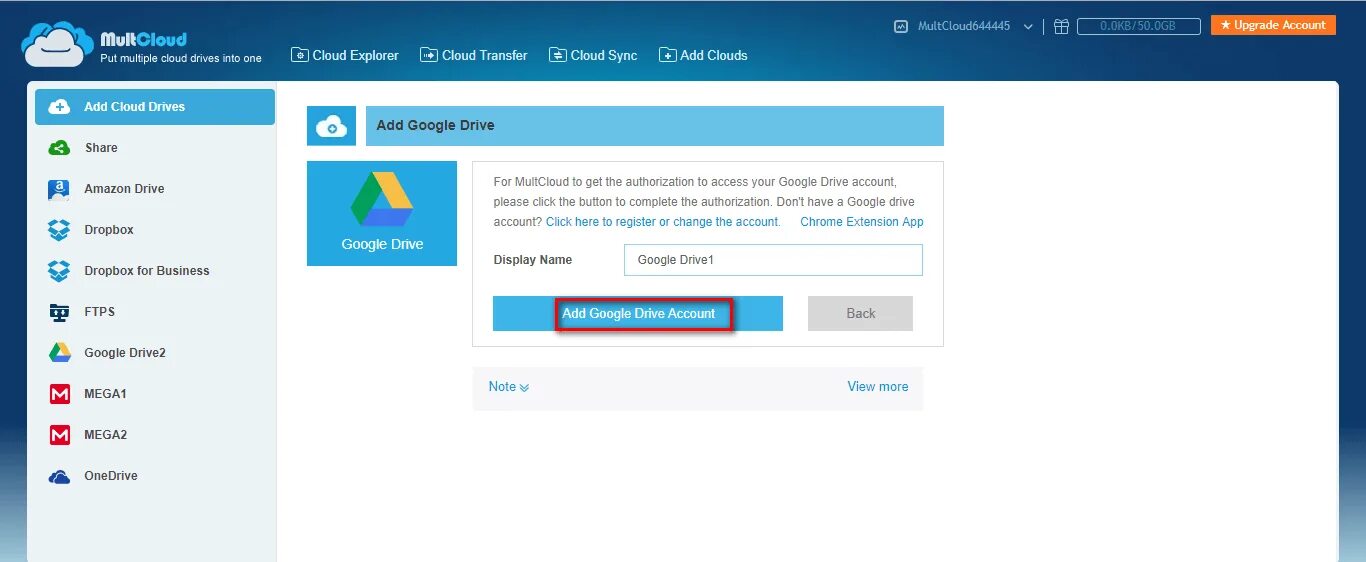Screen dimensions: 1366x562
Task: Click the 0.0KB/50.0GB storage usage bar
Action: click(1138, 27)
